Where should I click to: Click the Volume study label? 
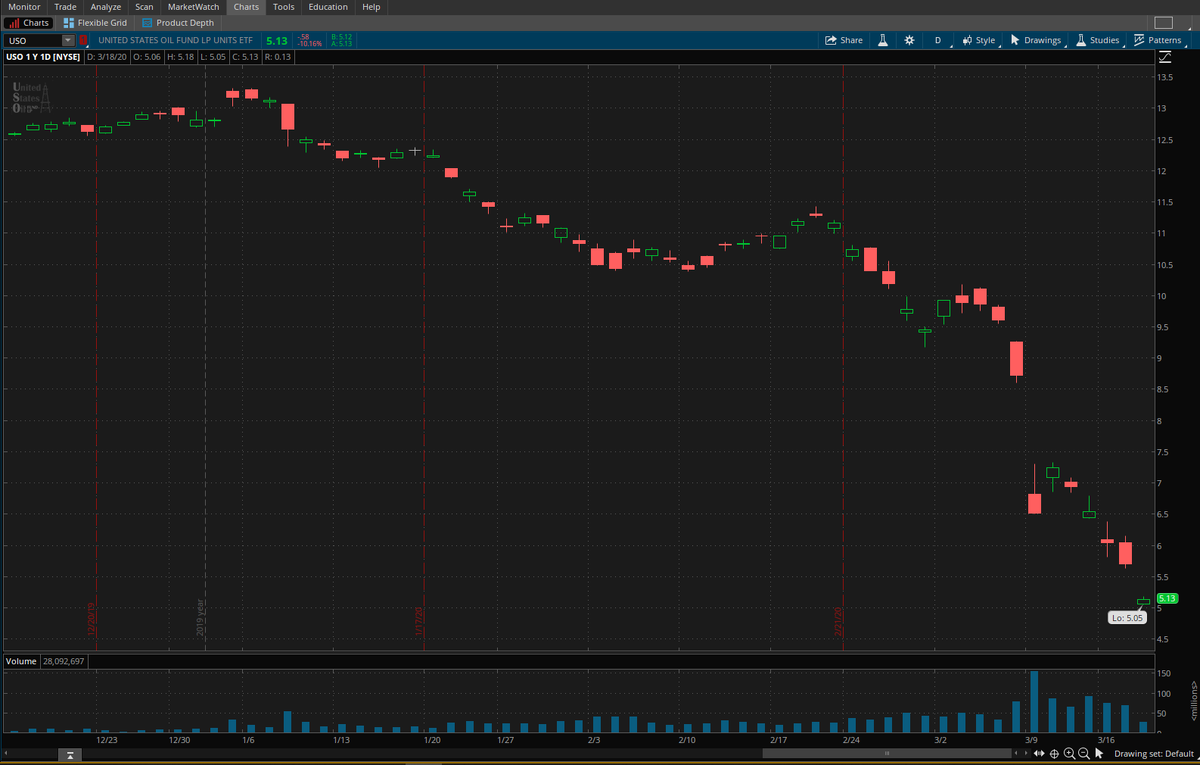pos(21,662)
